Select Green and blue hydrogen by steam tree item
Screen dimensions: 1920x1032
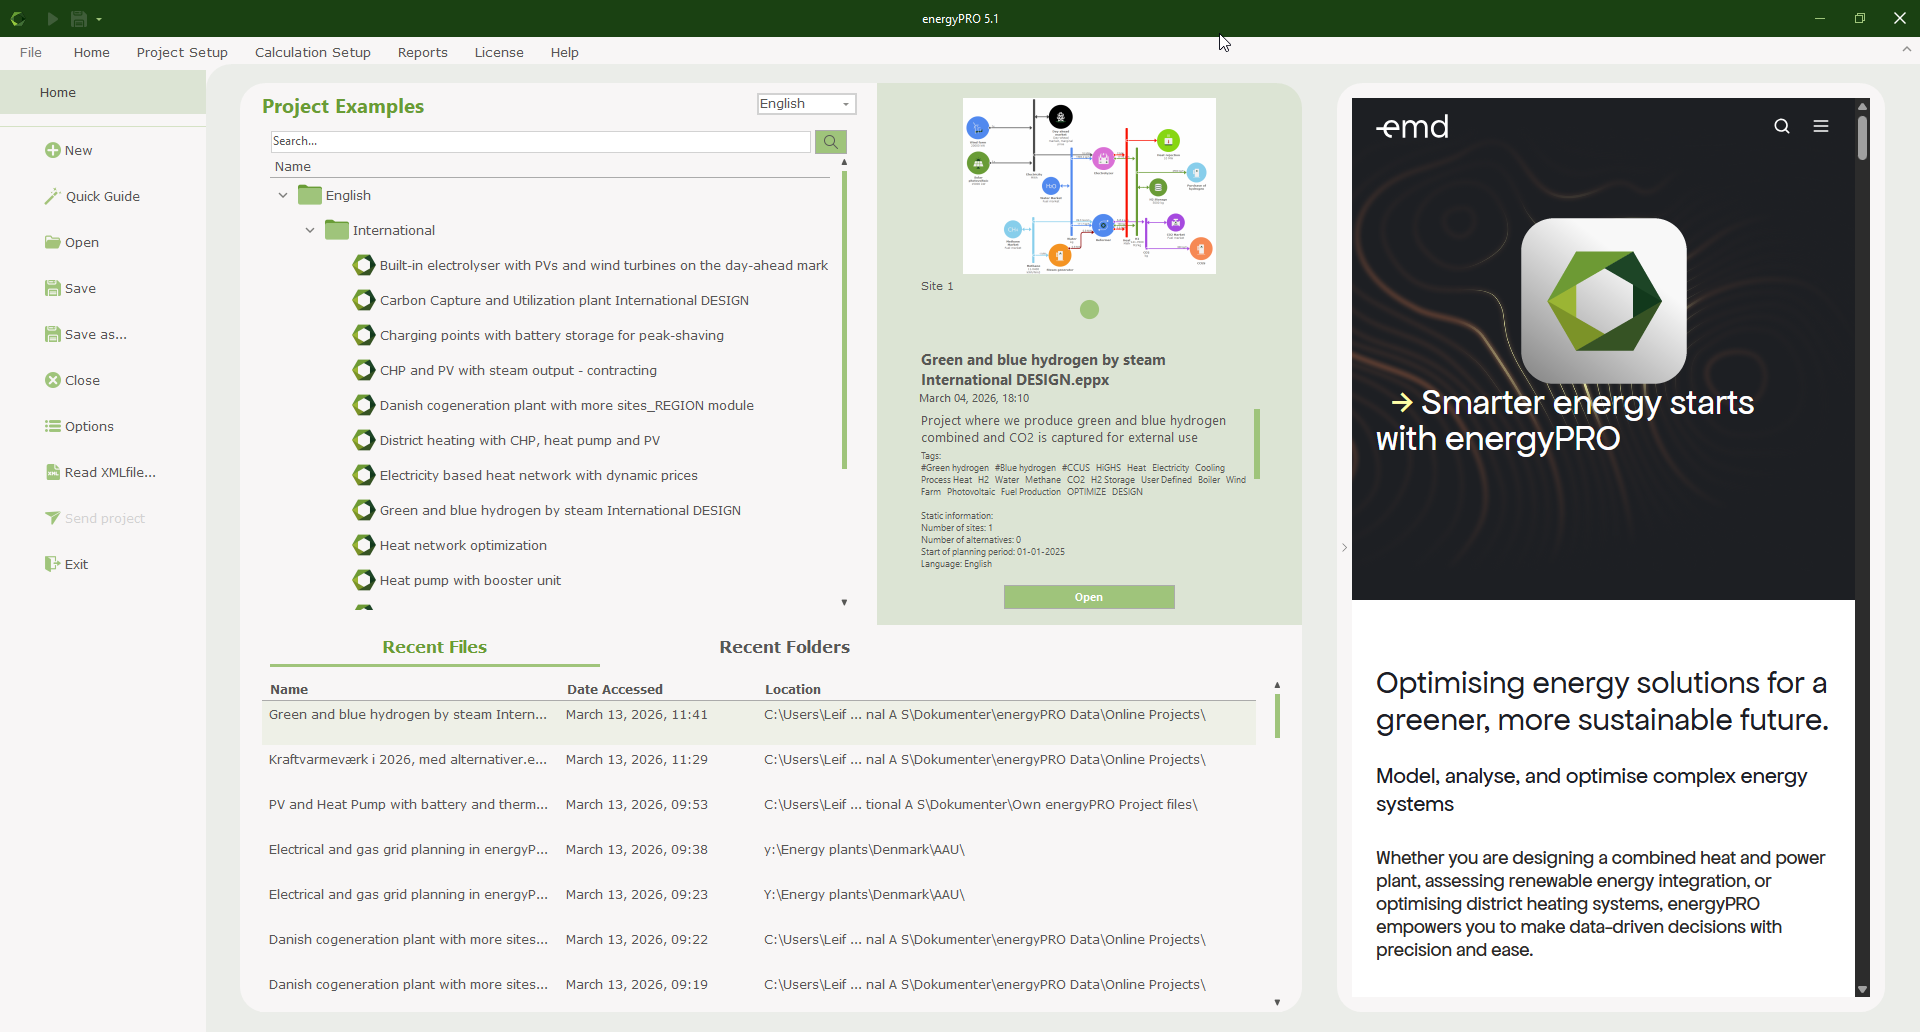click(560, 510)
